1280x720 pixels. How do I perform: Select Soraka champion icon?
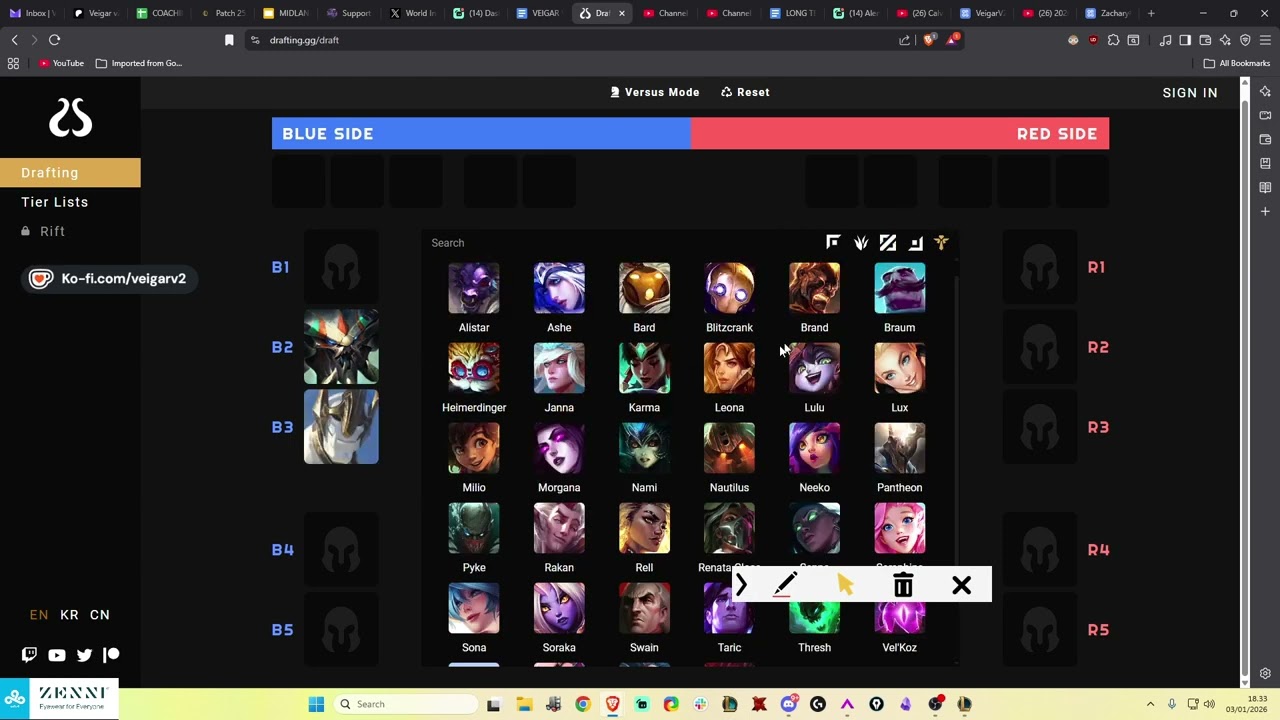pyautogui.click(x=559, y=608)
